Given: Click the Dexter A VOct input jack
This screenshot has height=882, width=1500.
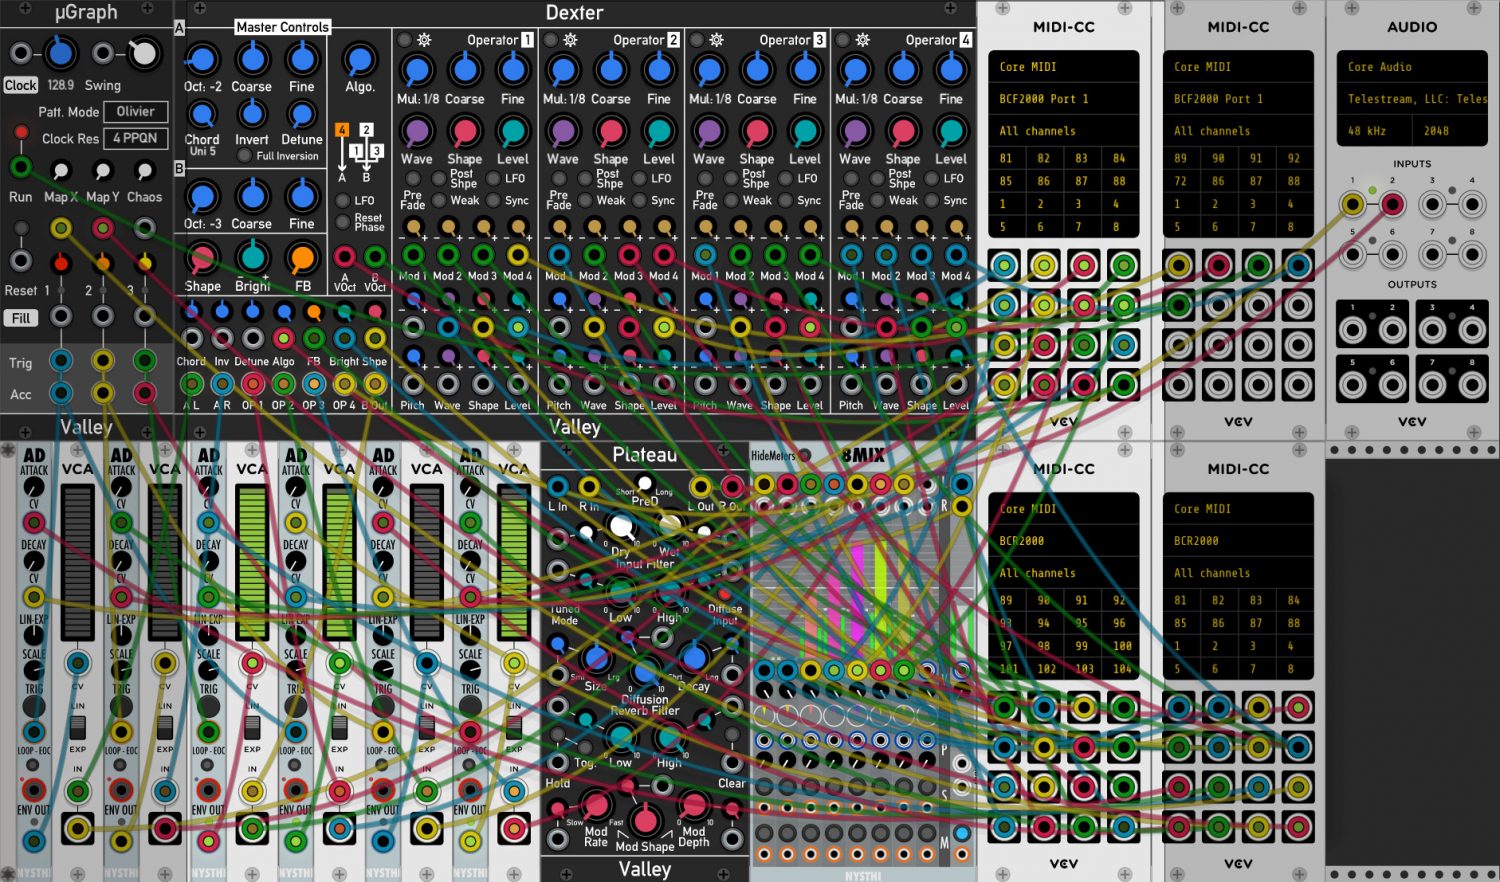Looking at the screenshot, I should (x=345, y=258).
